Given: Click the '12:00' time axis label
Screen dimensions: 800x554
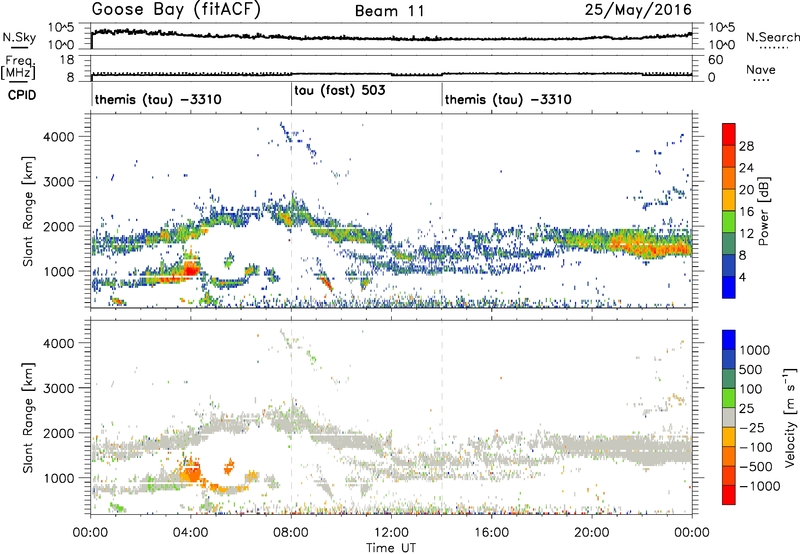Looking at the screenshot, I should tap(391, 533).
